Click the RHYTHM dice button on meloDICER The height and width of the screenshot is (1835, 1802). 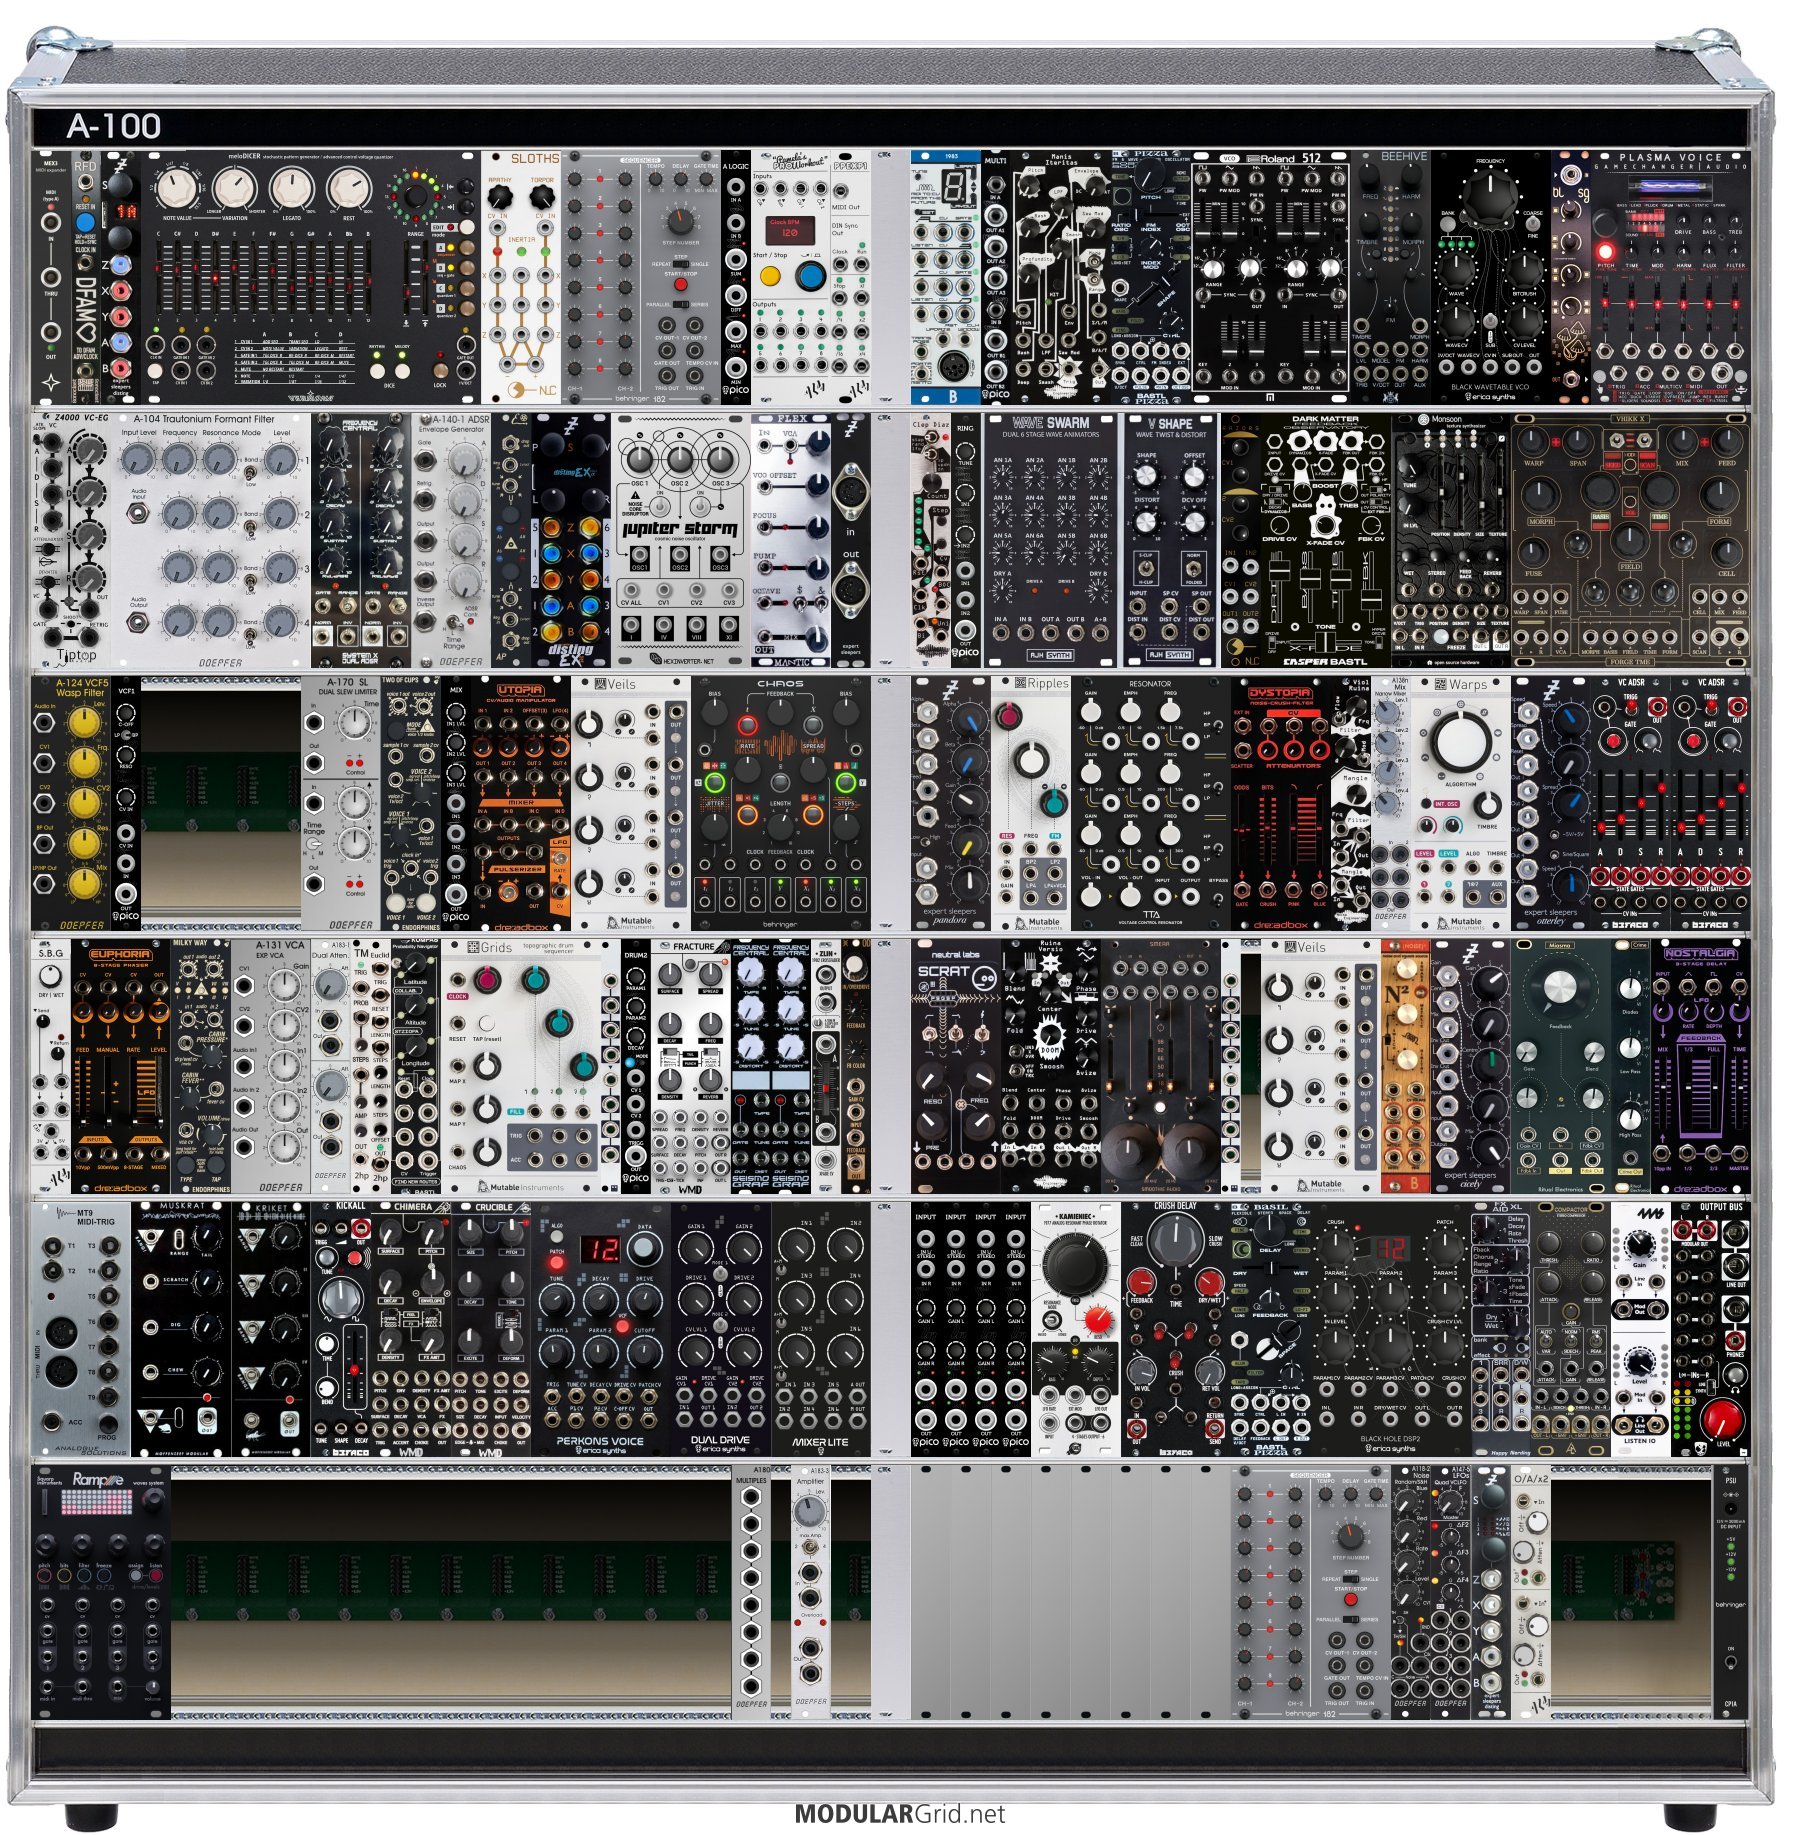(376, 369)
